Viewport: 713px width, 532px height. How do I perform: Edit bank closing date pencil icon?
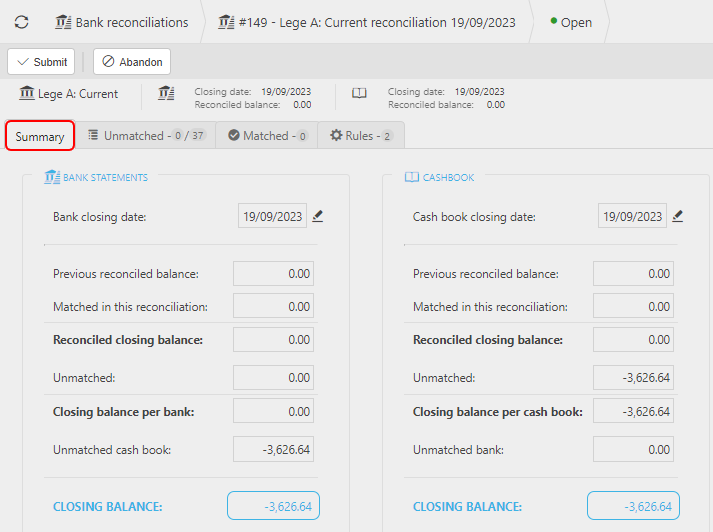(x=318, y=216)
